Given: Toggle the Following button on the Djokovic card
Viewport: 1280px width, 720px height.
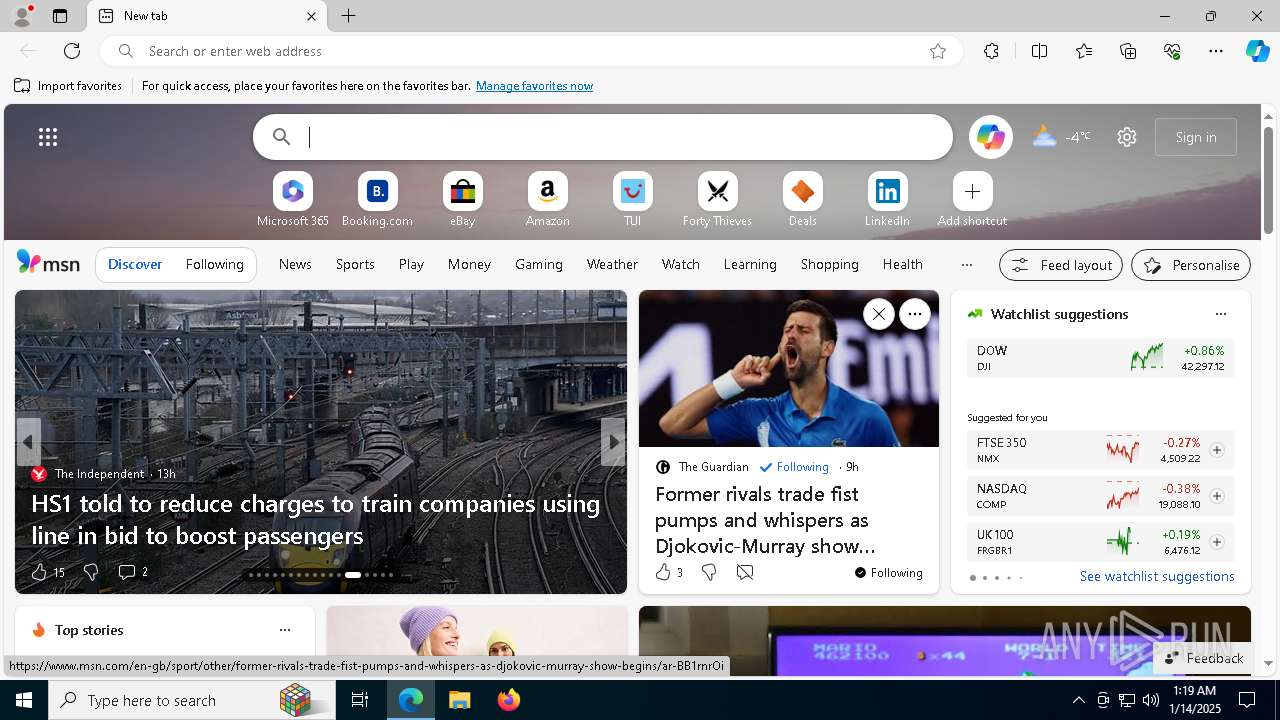Looking at the screenshot, I should point(888,573).
